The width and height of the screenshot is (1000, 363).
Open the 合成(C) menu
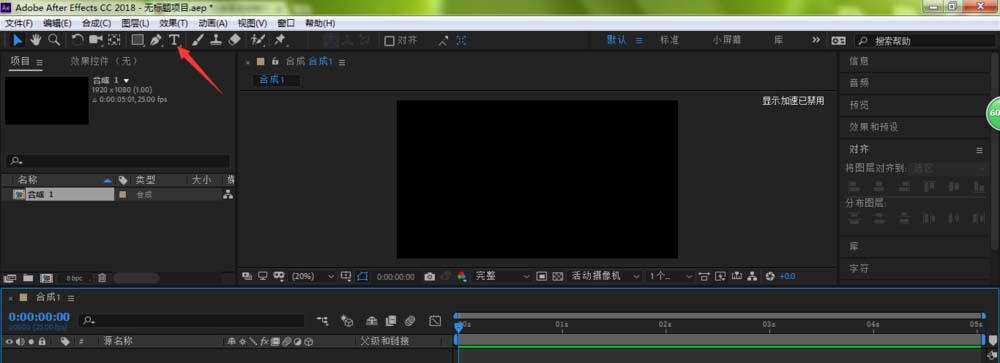(x=96, y=23)
